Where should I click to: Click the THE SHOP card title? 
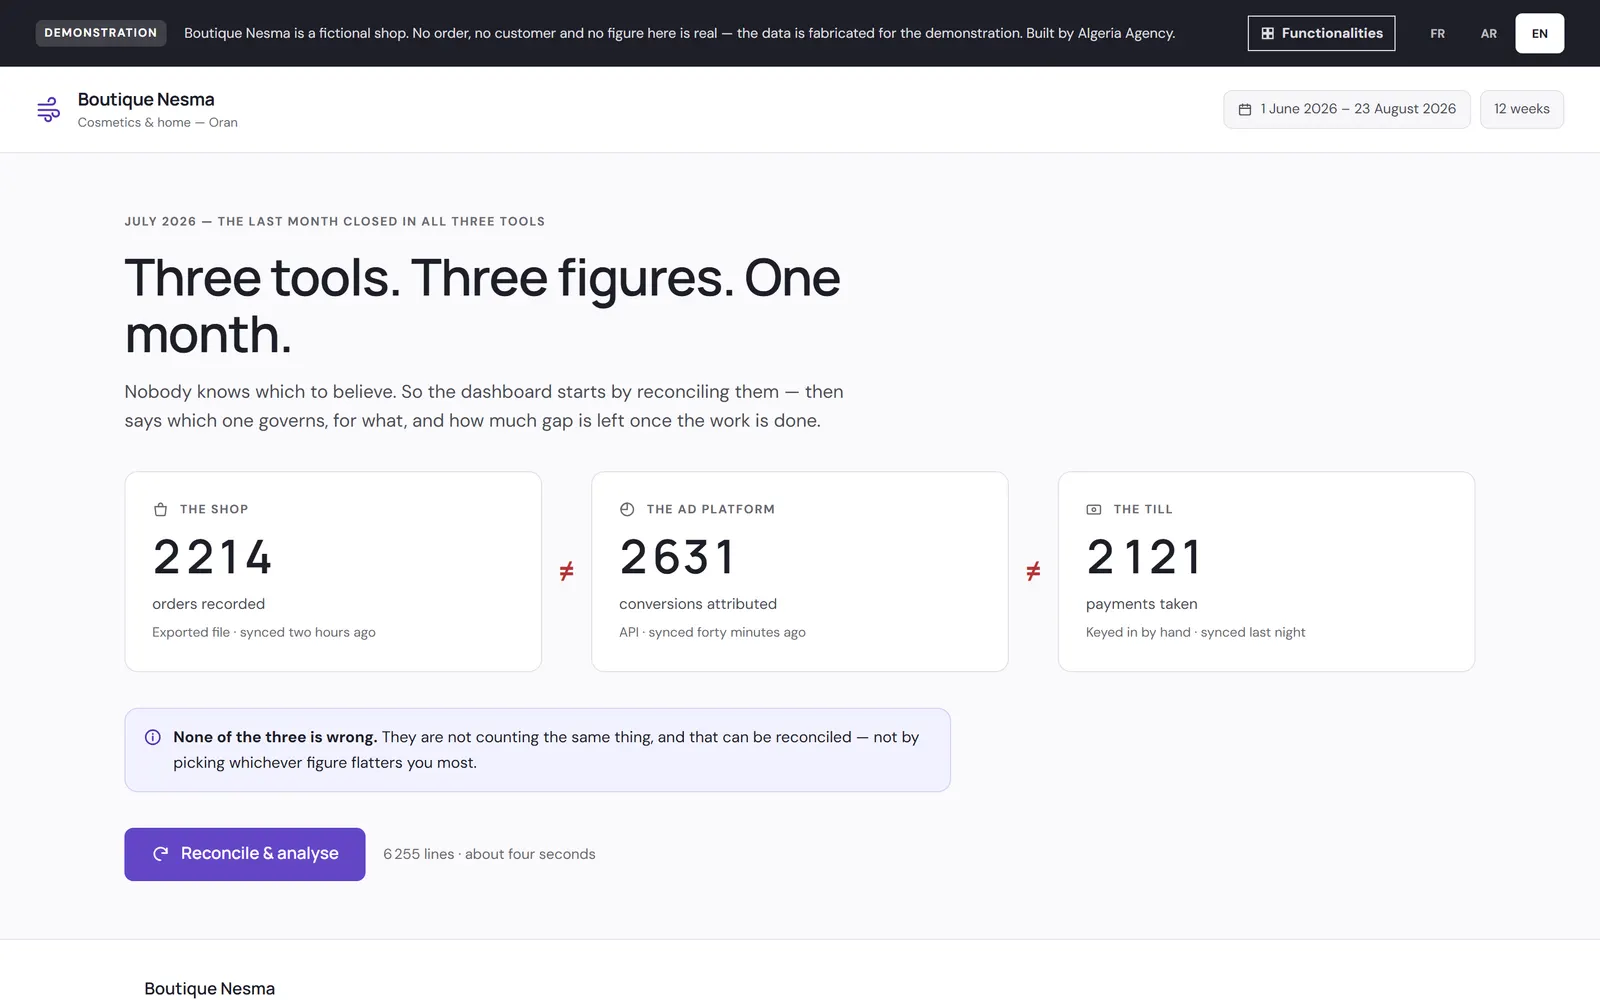(214, 509)
